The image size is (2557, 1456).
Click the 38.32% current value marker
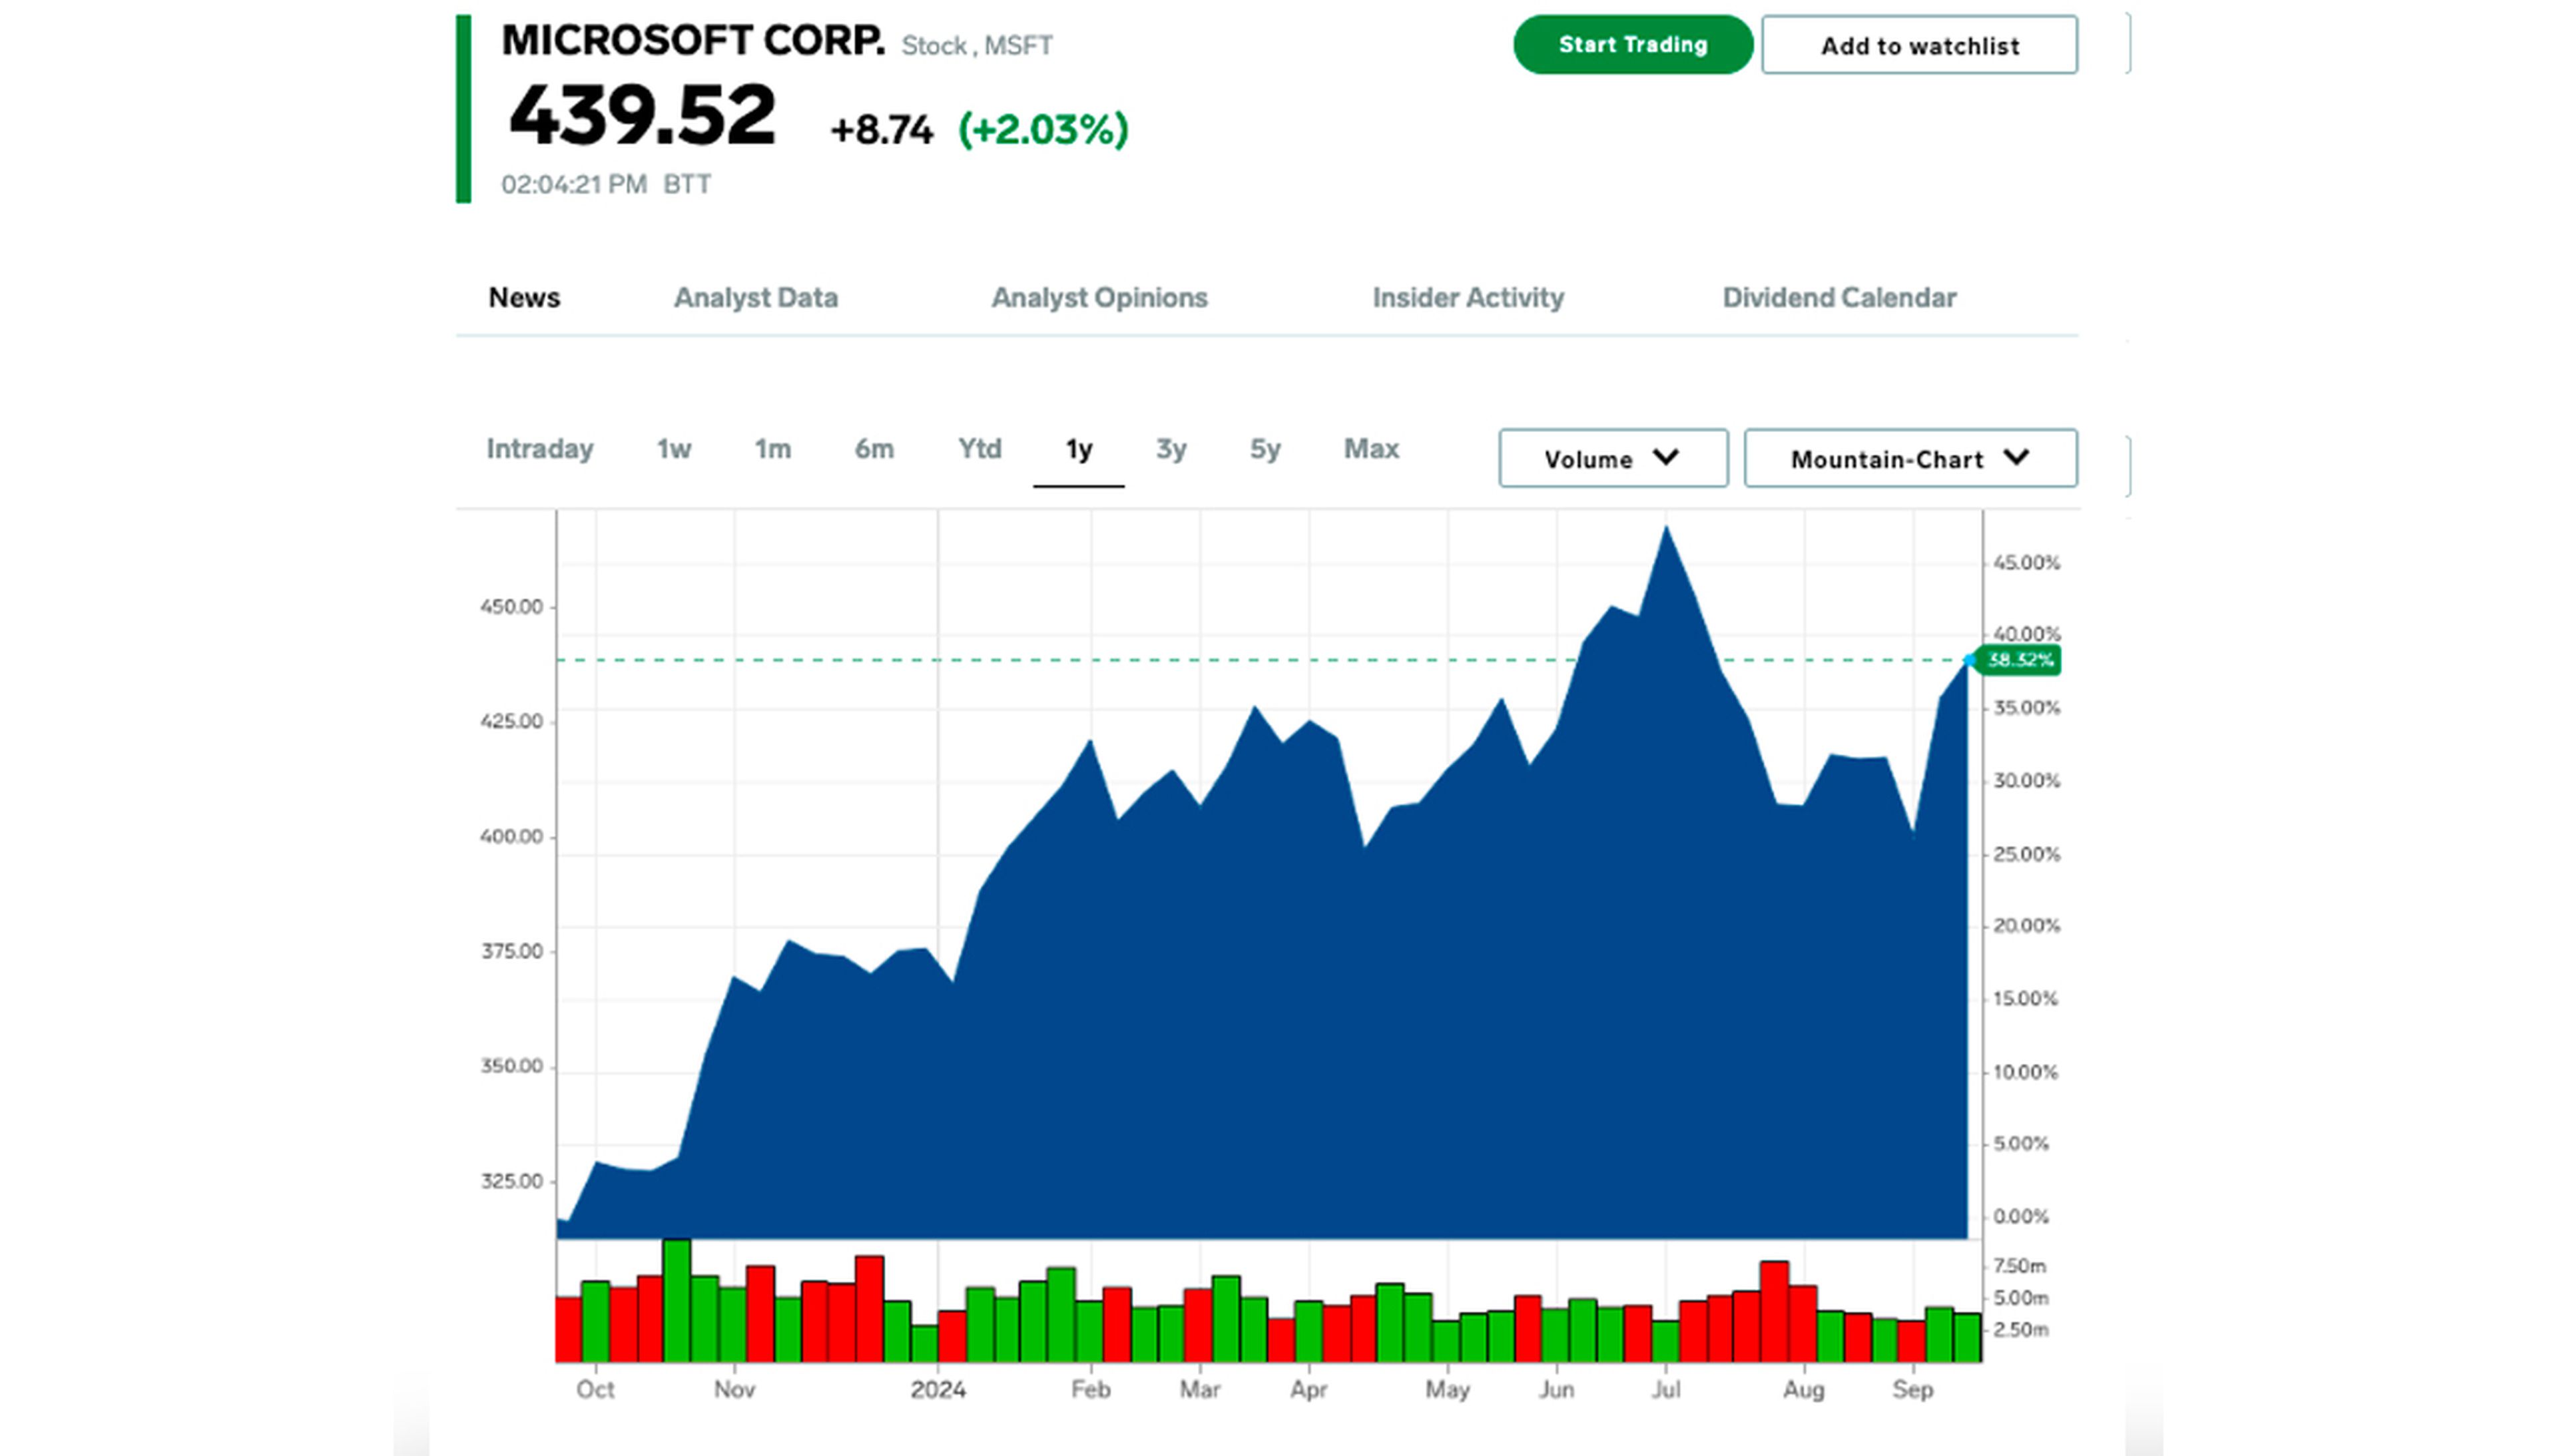[x=2019, y=660]
